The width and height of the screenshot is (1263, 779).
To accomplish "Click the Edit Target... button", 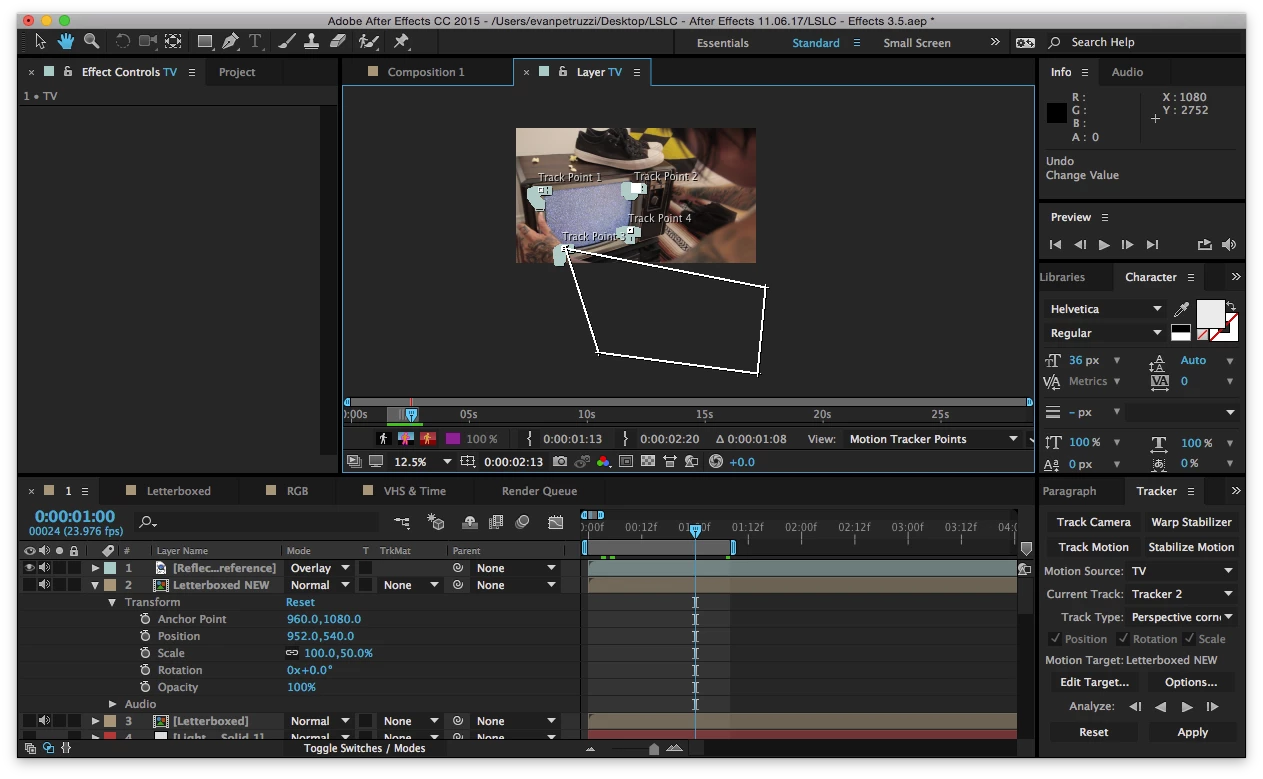I will pyautogui.click(x=1093, y=682).
